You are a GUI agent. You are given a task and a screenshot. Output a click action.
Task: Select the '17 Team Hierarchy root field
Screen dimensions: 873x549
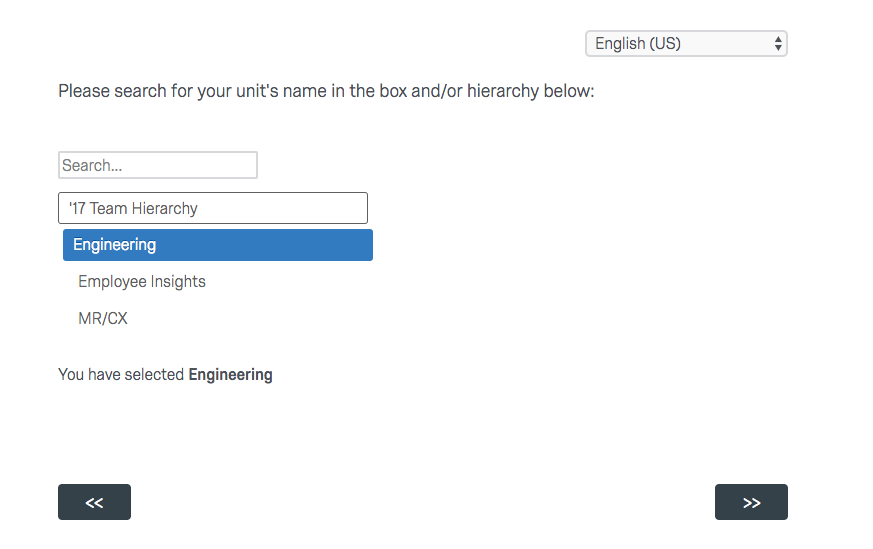coord(212,208)
